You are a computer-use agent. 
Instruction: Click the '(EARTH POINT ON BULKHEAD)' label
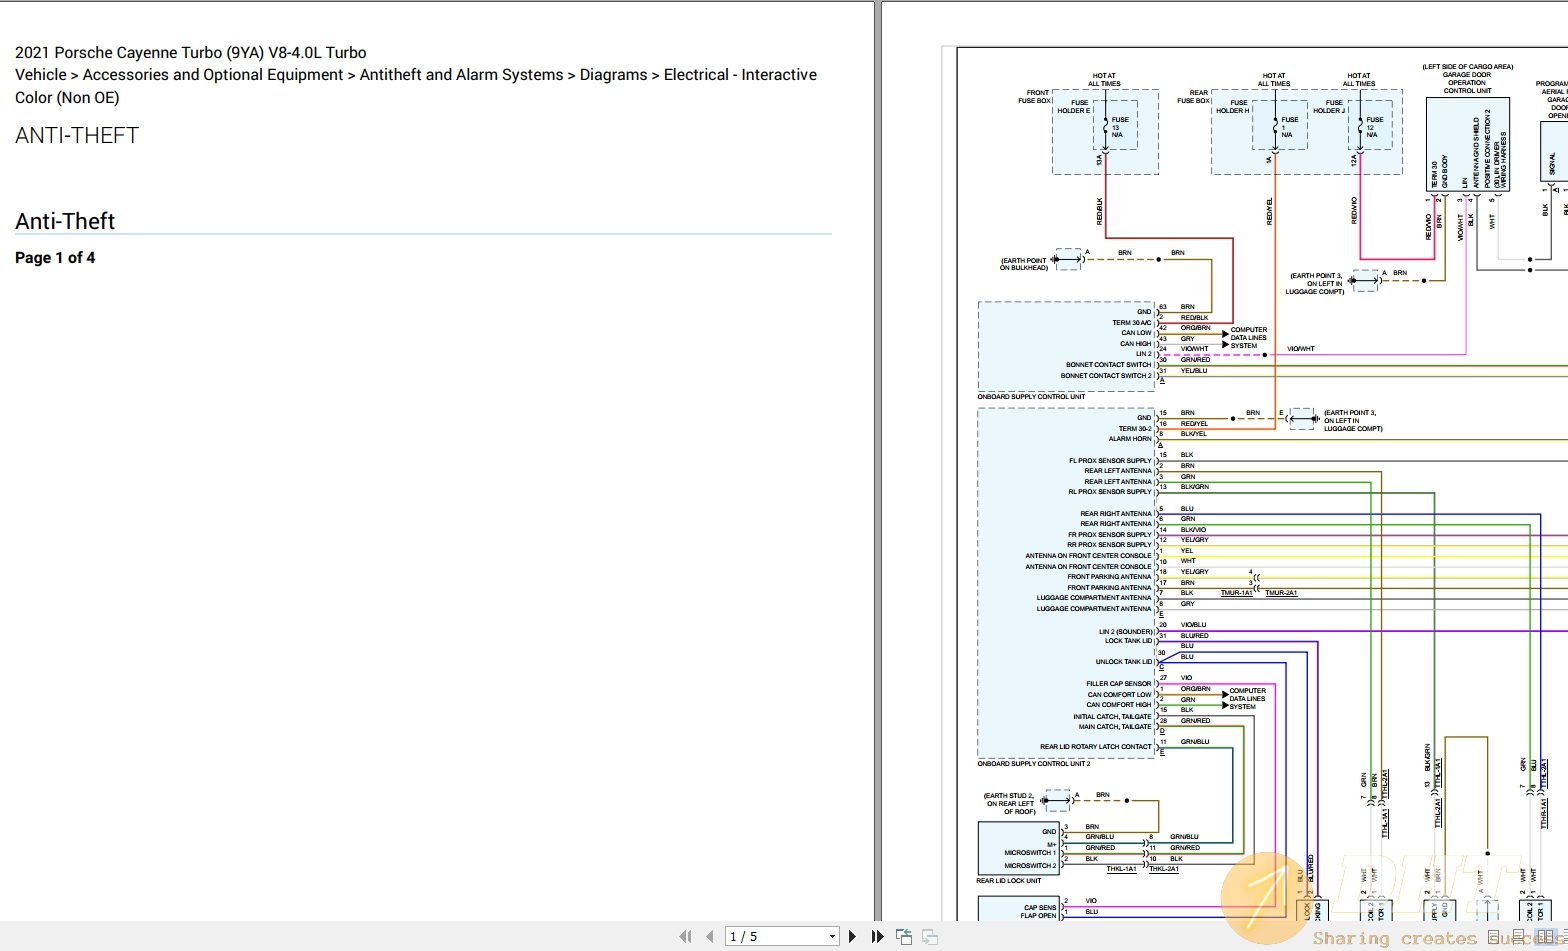(1024, 264)
